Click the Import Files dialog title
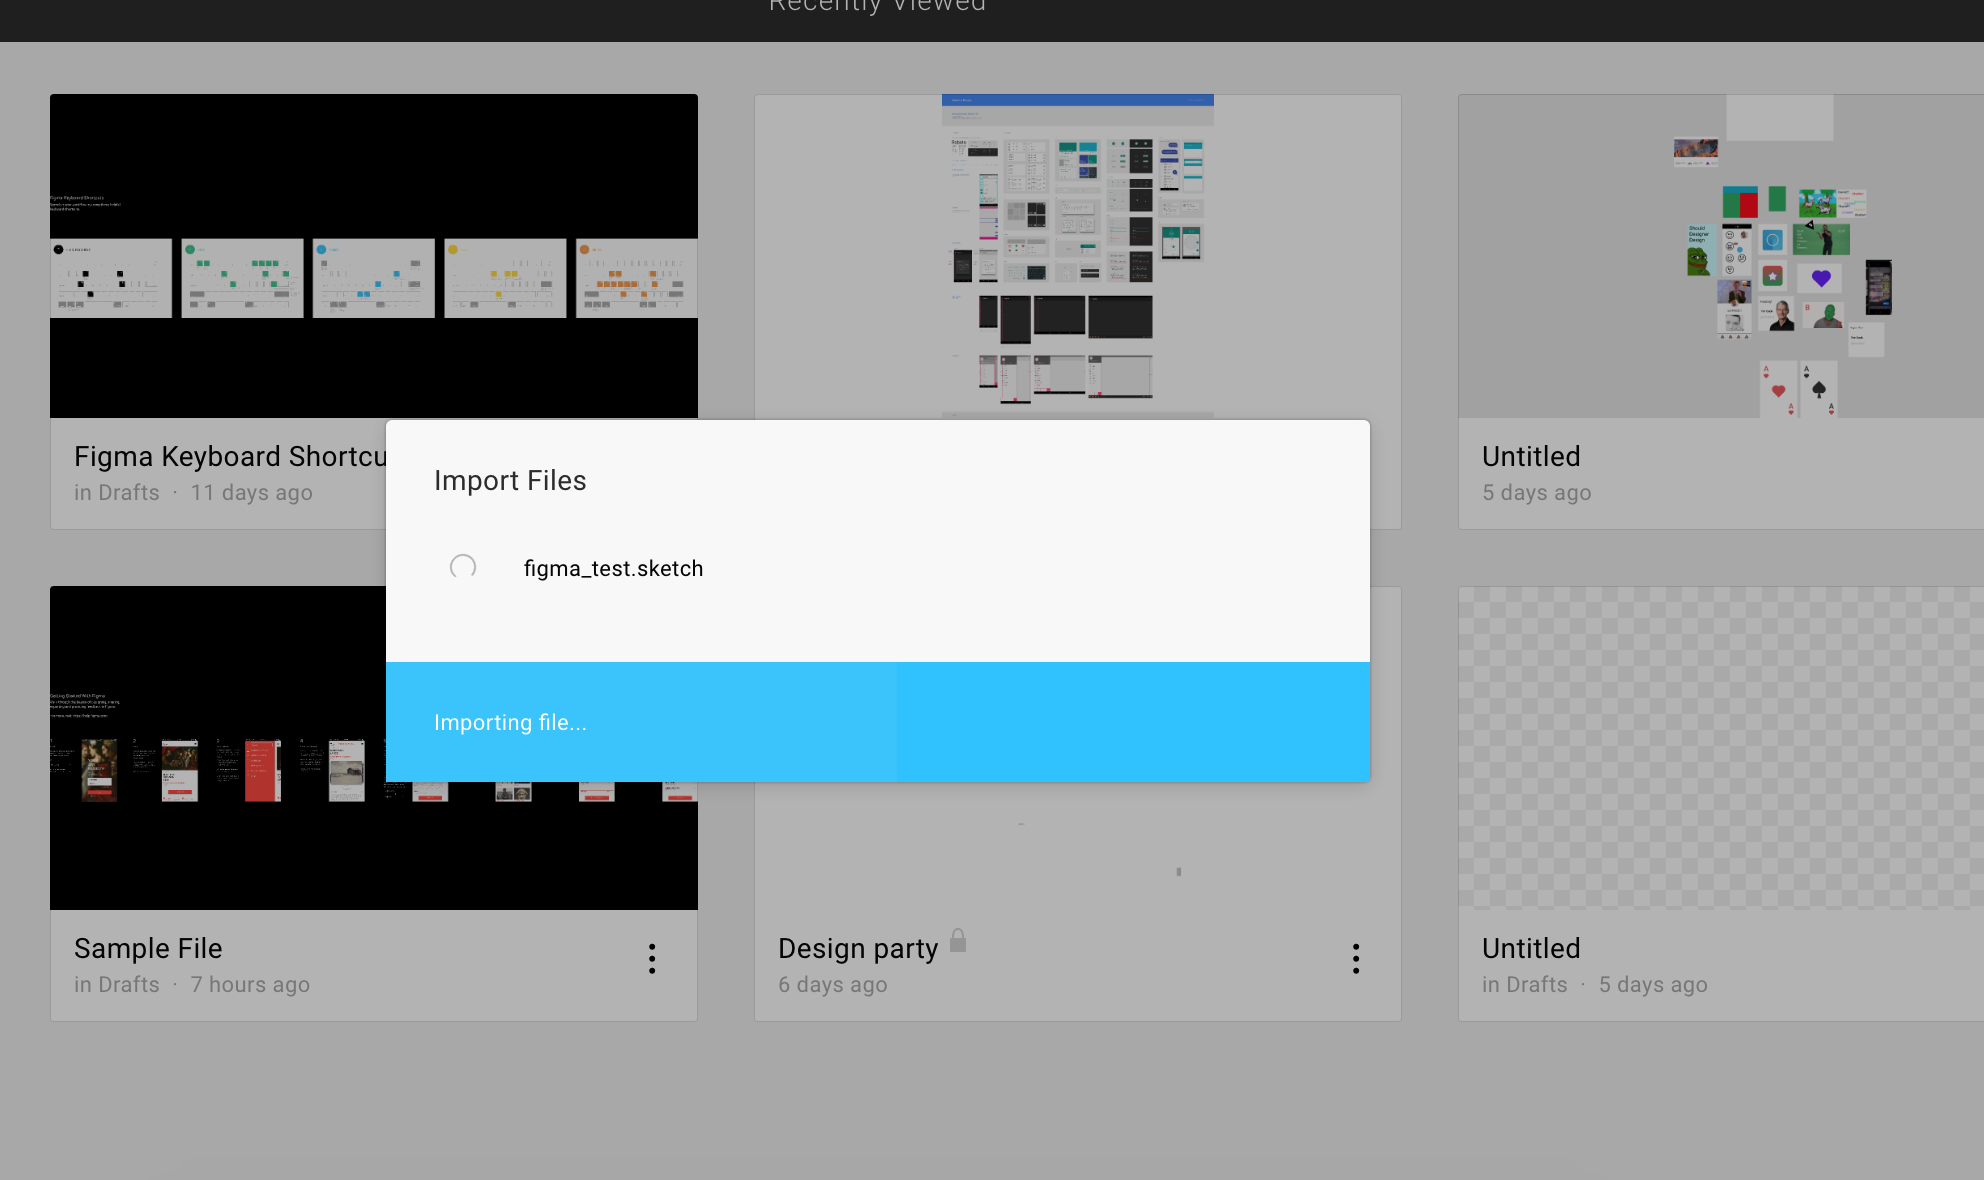The width and height of the screenshot is (1984, 1180). tap(510, 480)
